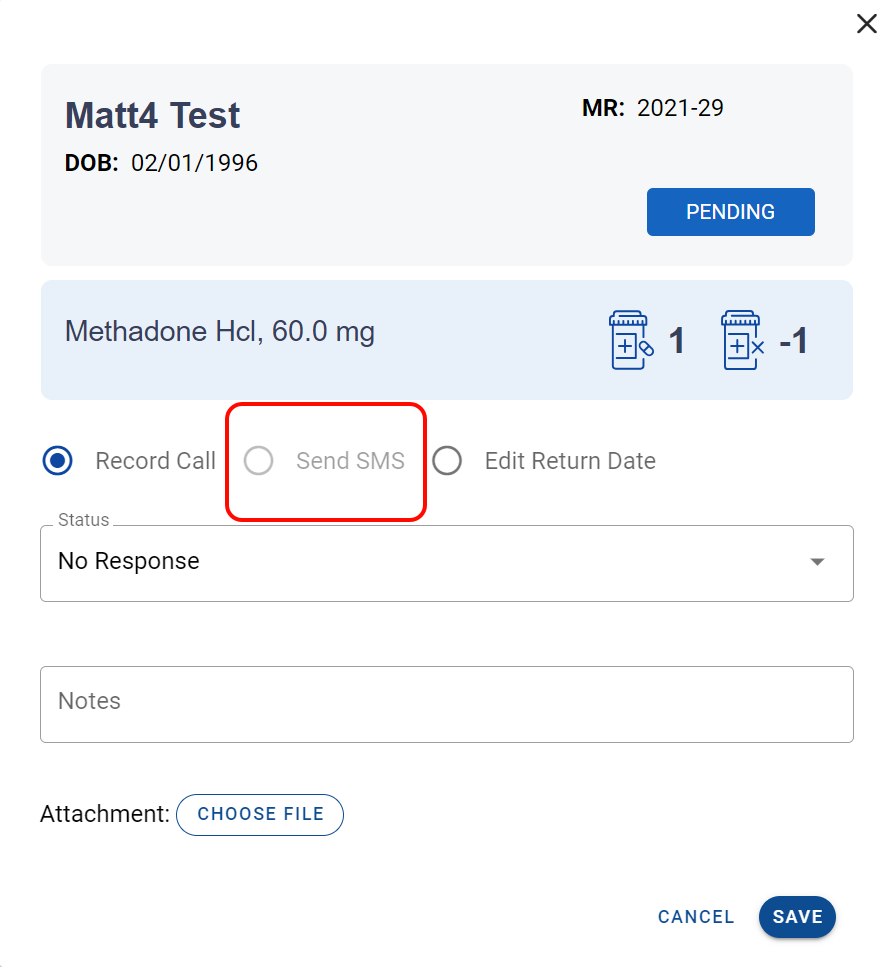Screen dimensions: 891x967
Task: Click the pill bottle with X icon
Action: pos(743,340)
